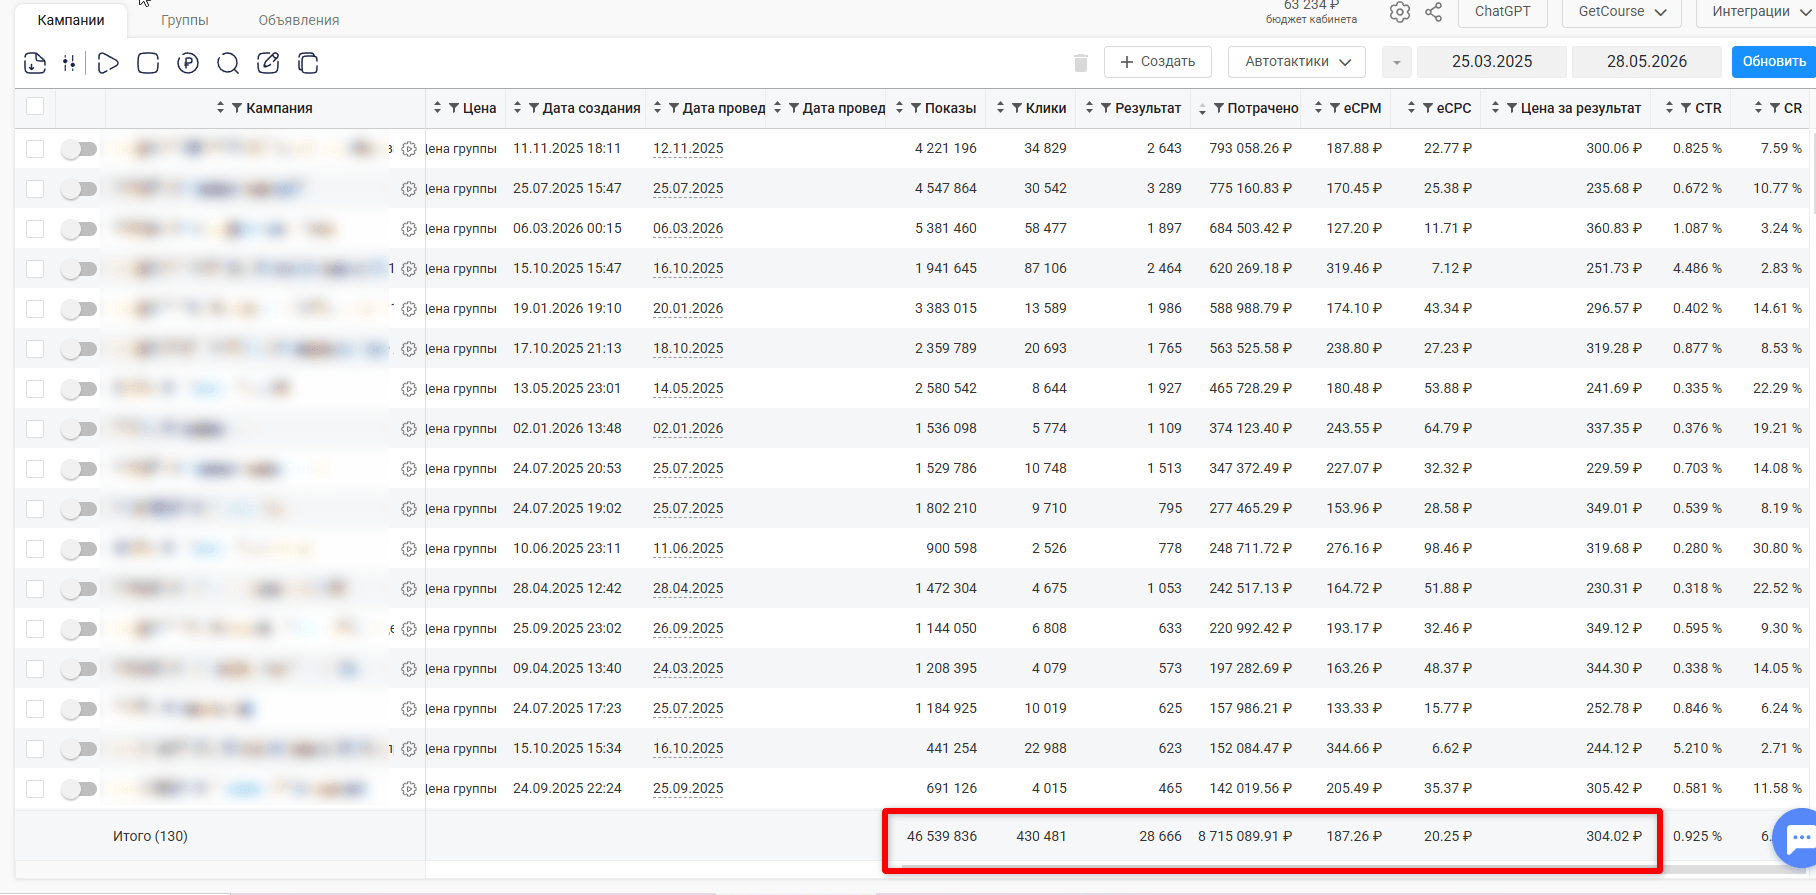
Task: Click the trash delete icon
Action: point(1081,62)
